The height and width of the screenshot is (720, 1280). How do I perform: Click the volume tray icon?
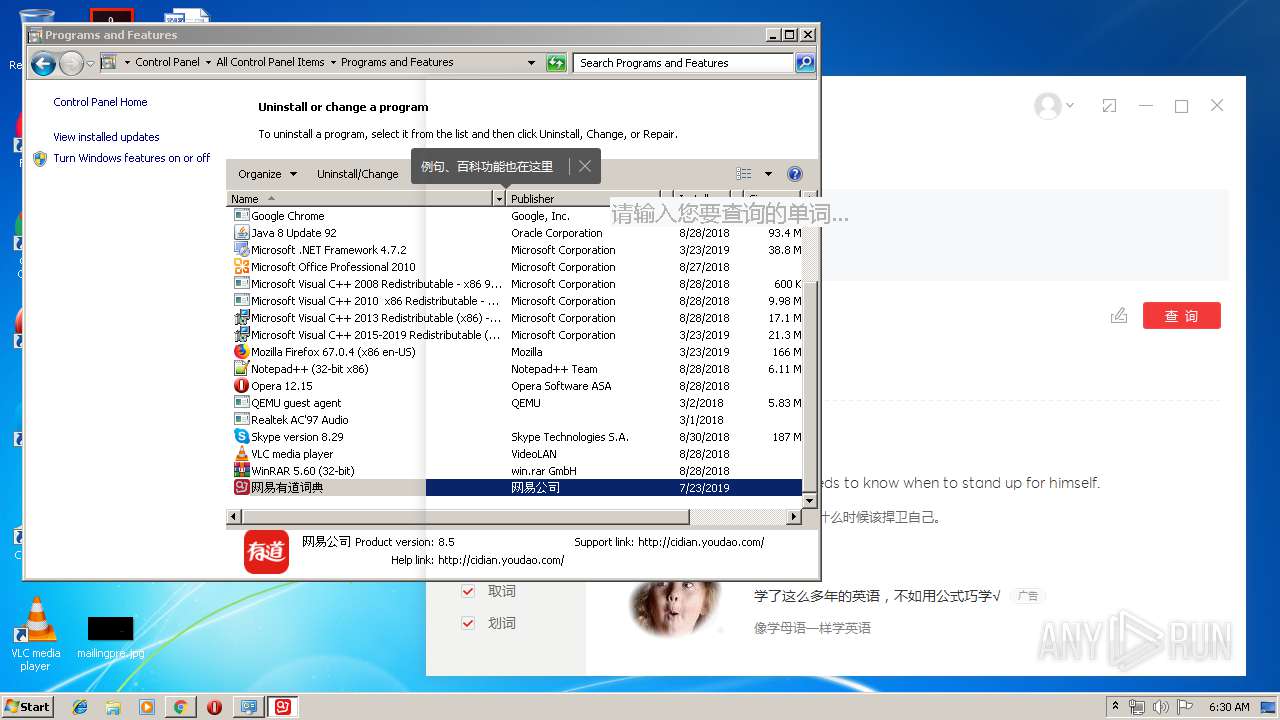click(1161, 707)
